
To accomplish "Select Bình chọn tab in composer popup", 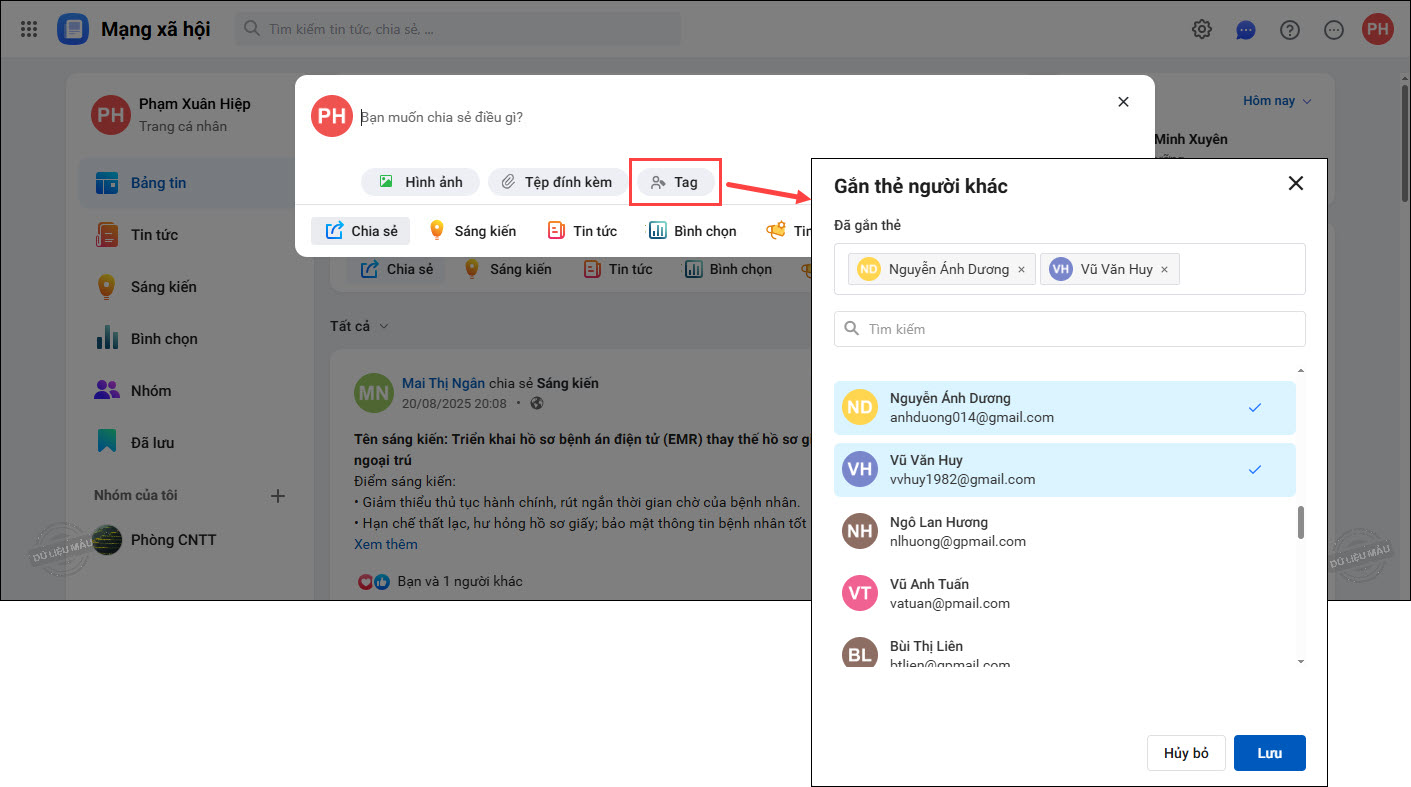I will coord(692,231).
